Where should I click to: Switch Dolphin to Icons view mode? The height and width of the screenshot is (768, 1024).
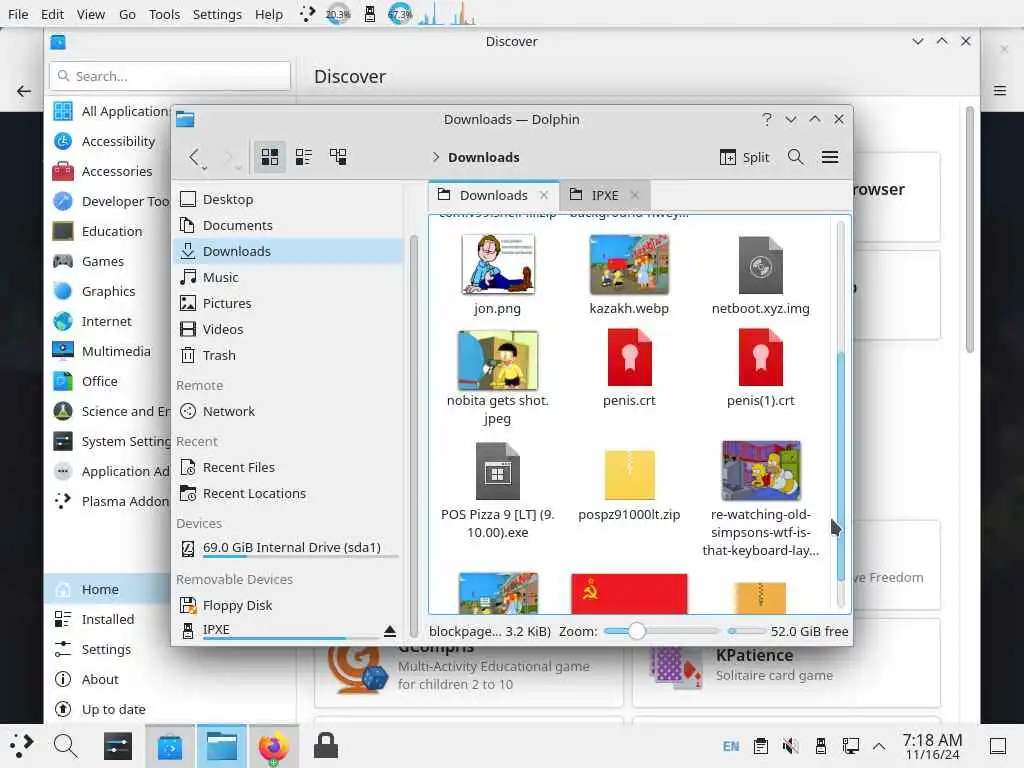270,157
